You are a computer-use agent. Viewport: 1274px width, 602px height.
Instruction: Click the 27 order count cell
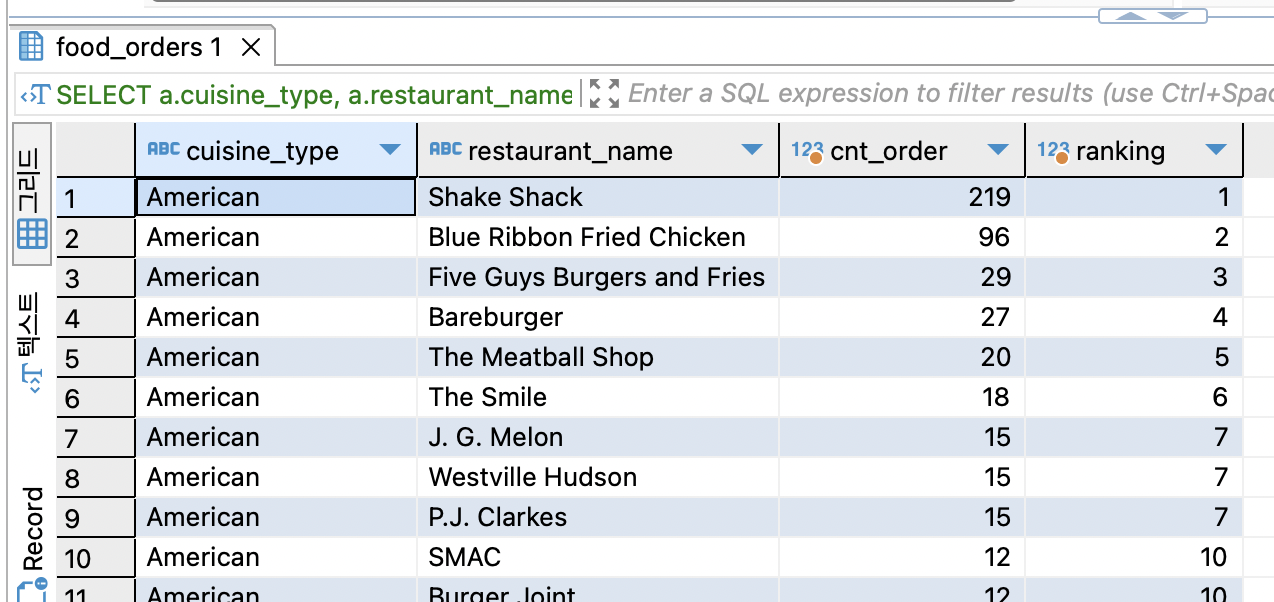coord(902,317)
